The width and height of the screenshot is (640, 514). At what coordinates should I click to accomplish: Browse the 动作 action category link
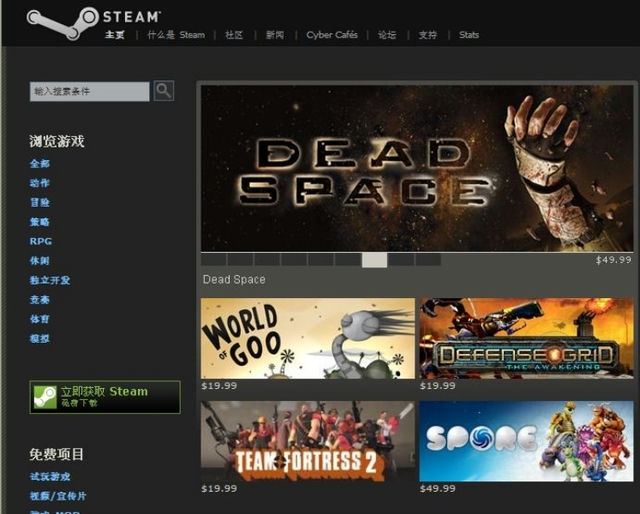(x=39, y=183)
